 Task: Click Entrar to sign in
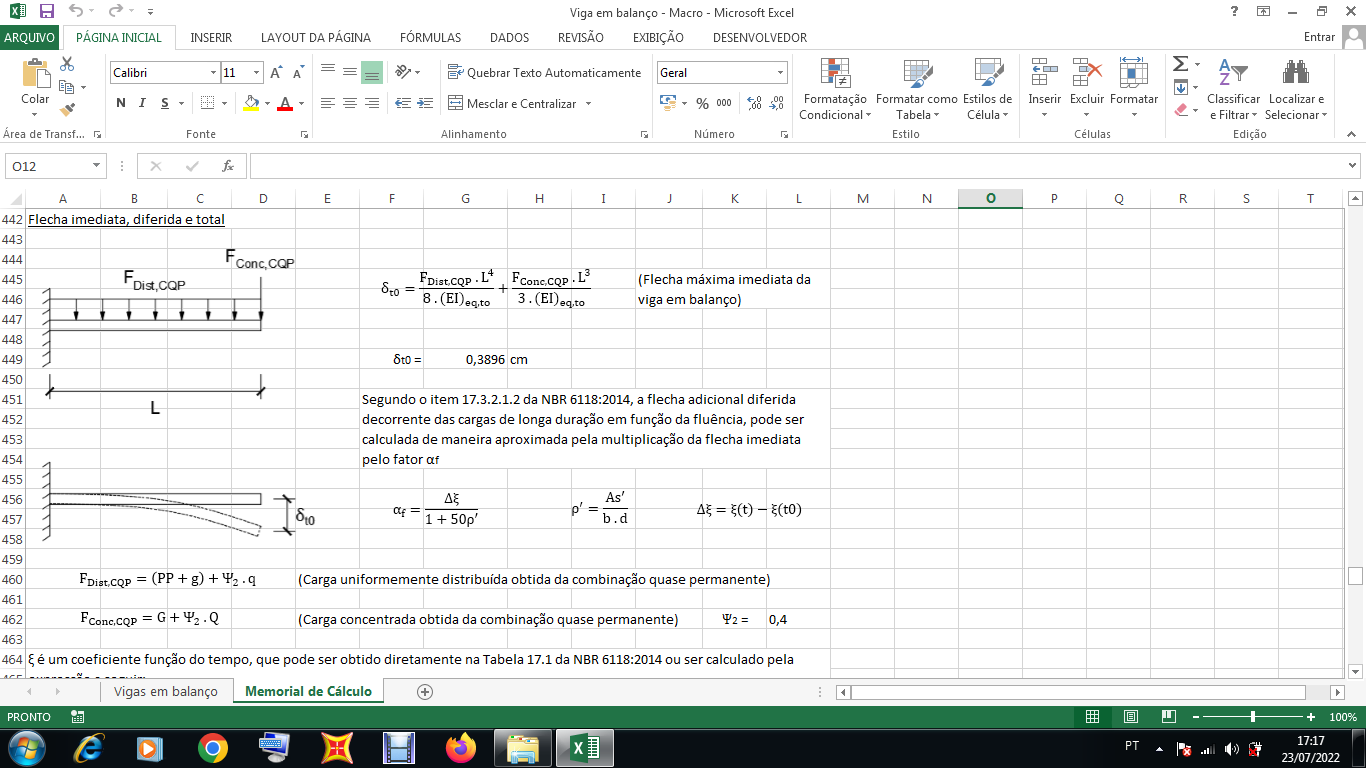[1320, 38]
